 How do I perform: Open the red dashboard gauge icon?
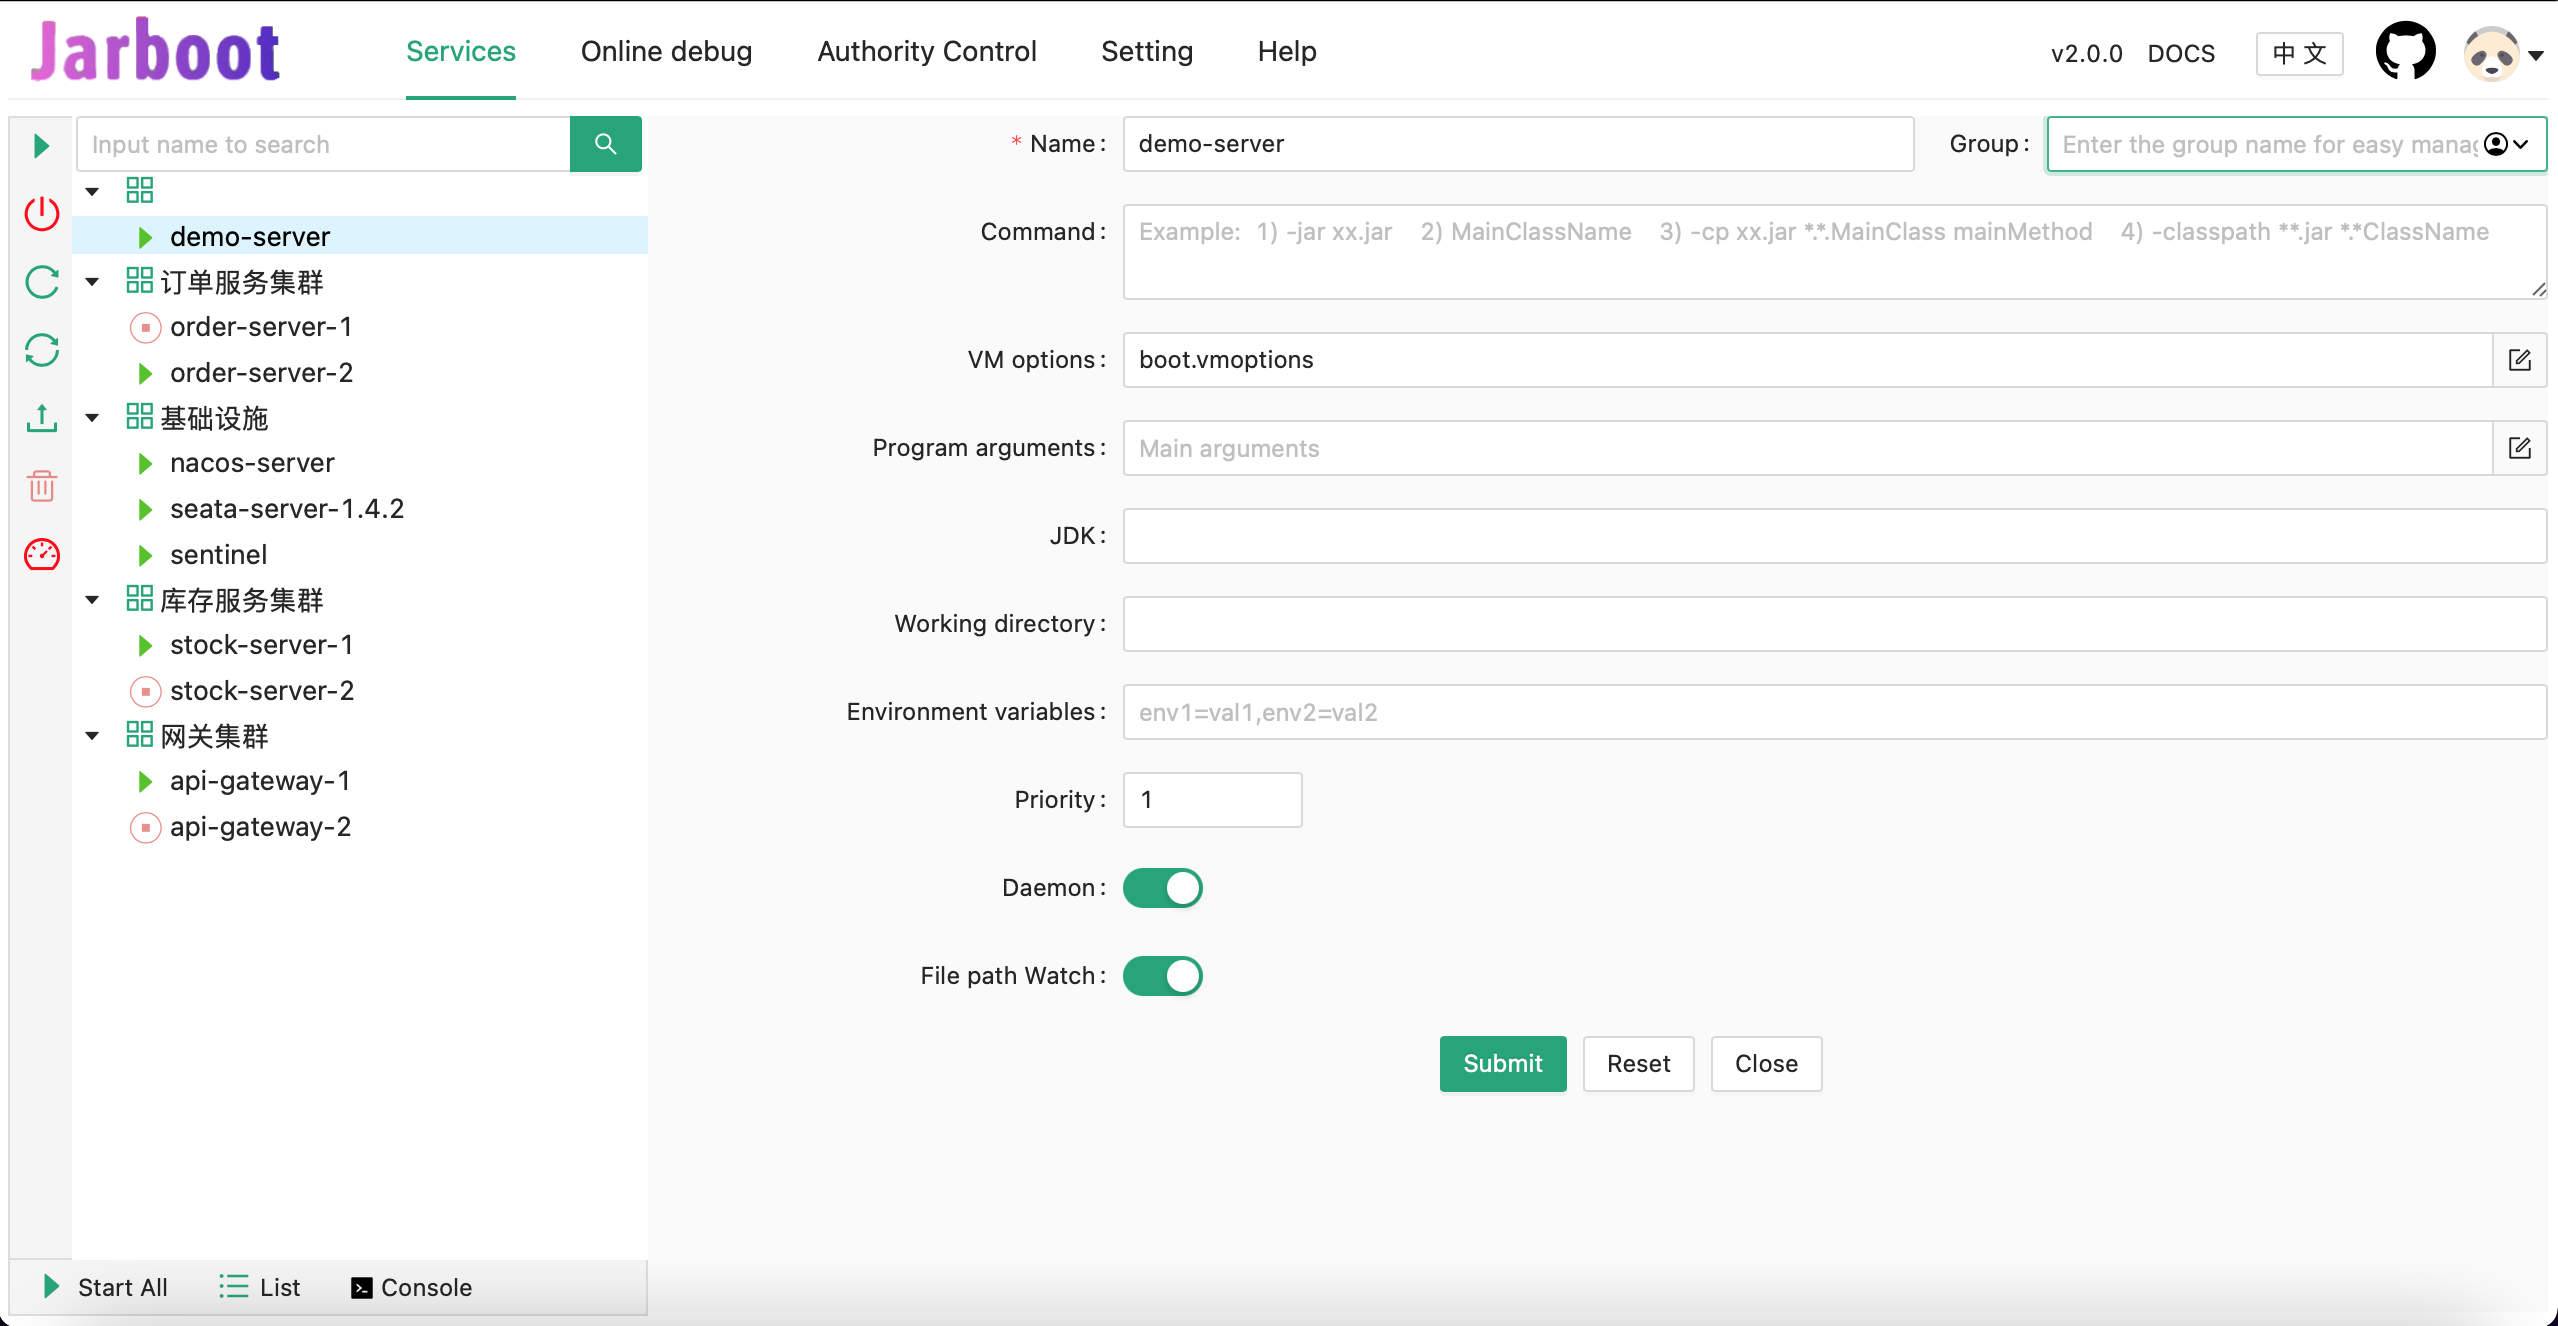coord(41,554)
